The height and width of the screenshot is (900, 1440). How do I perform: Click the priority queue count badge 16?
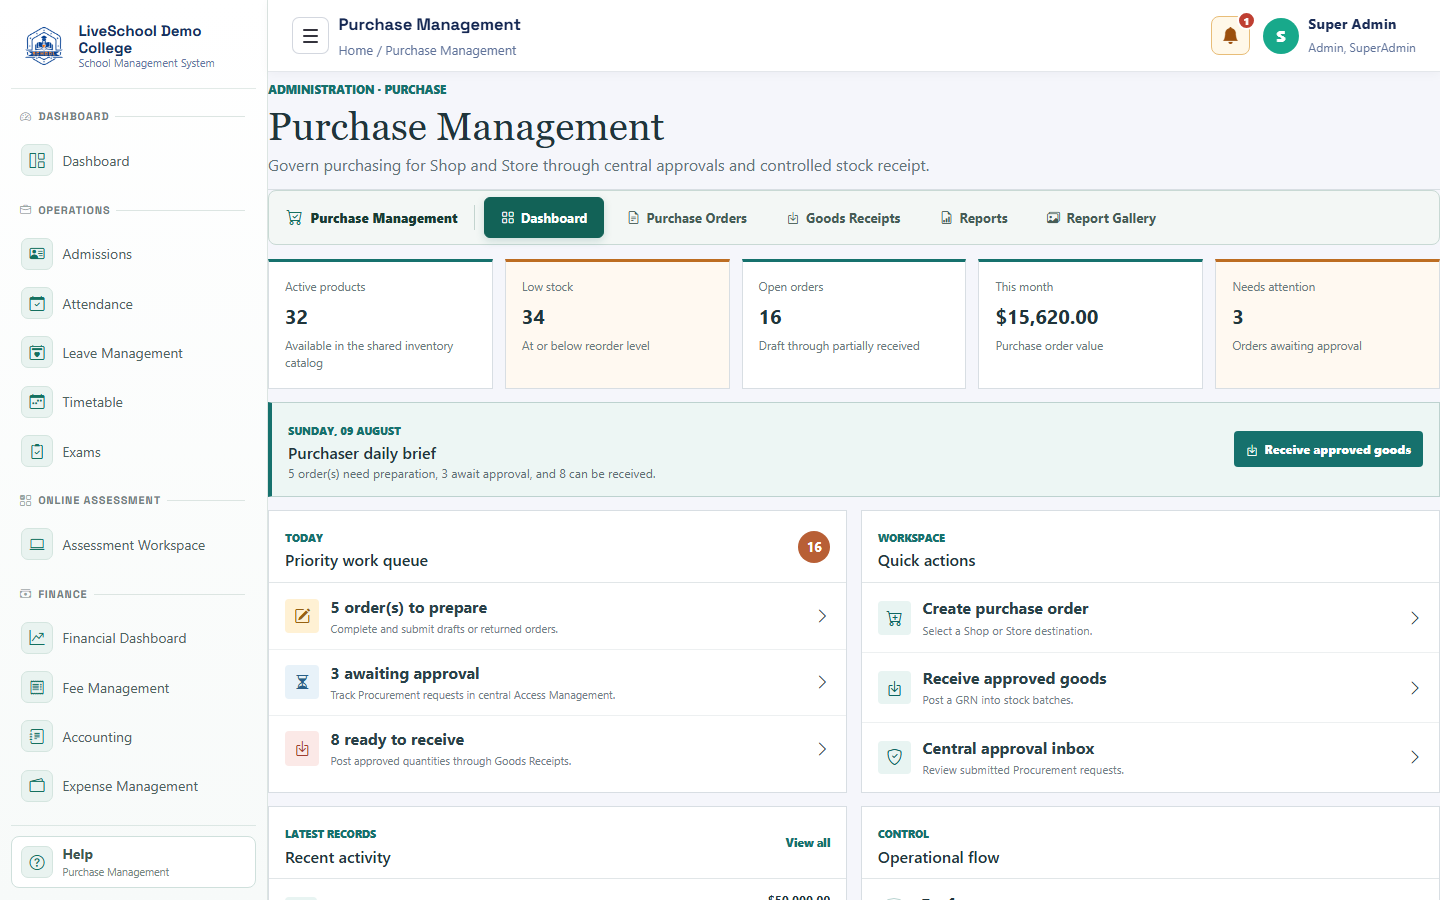coord(814,547)
